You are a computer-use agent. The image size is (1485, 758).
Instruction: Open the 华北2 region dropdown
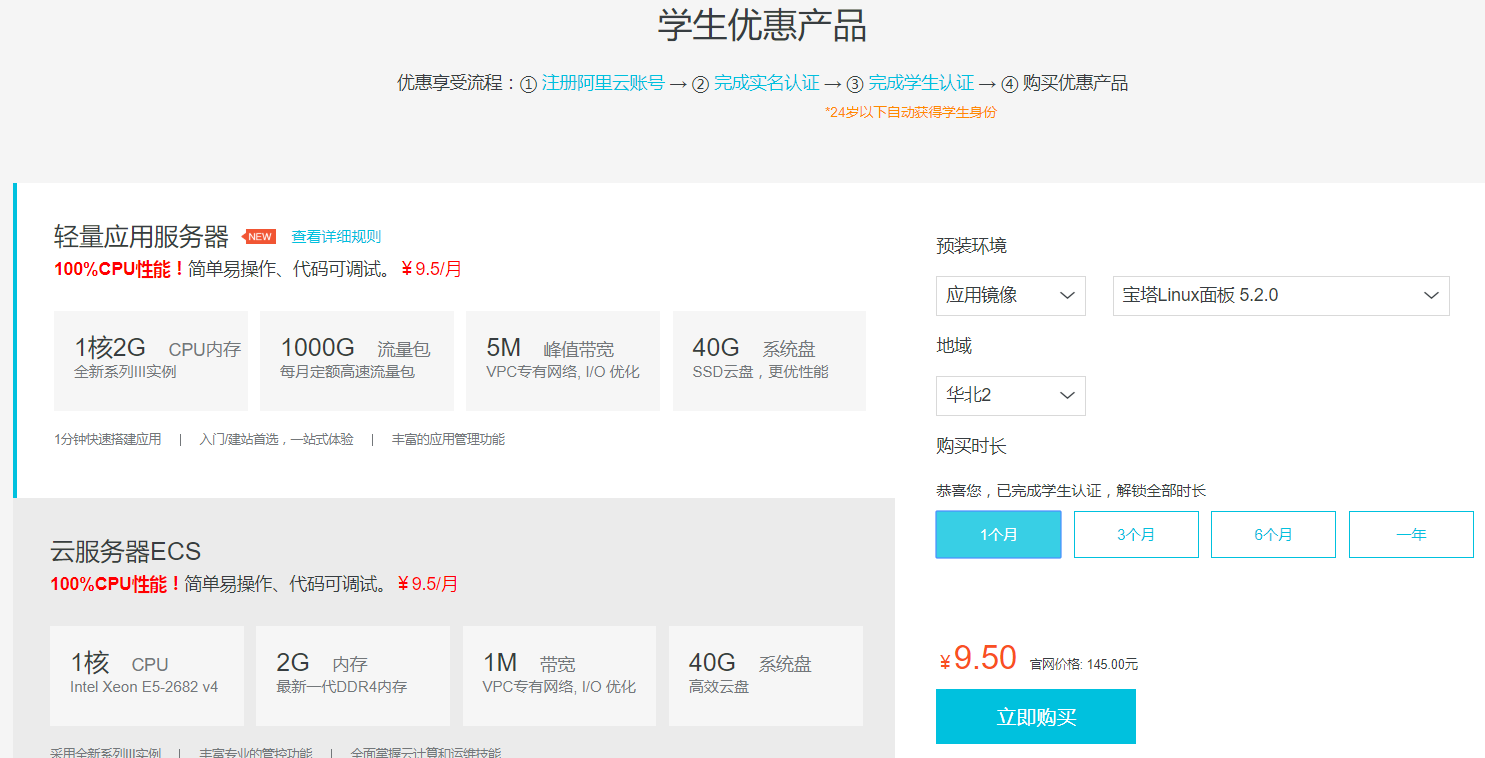pyautogui.click(x=1010, y=396)
